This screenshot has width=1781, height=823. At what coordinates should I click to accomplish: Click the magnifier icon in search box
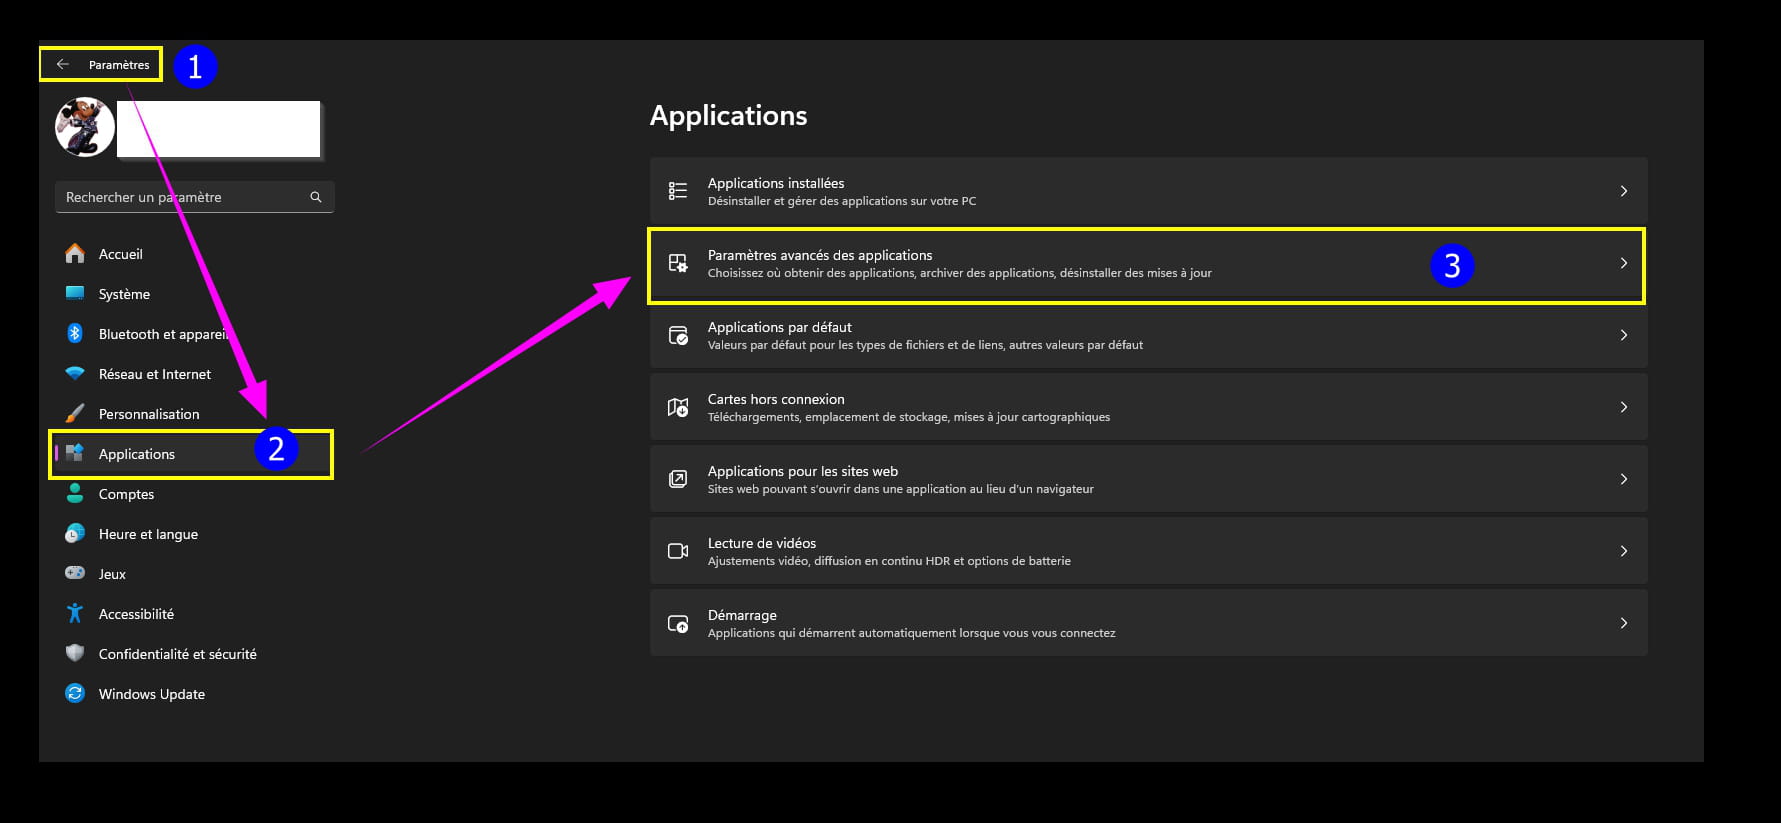coord(316,197)
